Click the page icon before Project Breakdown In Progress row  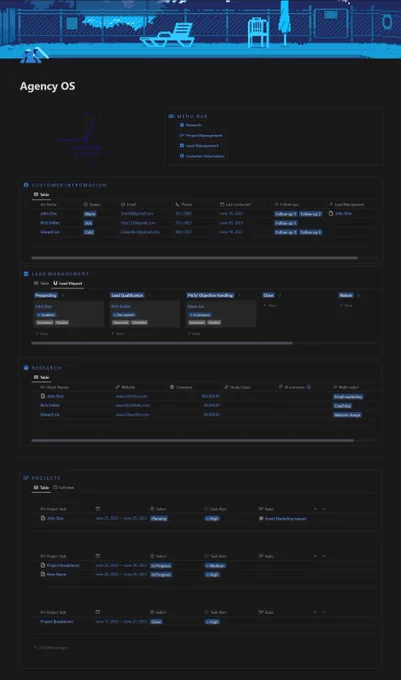(43, 565)
